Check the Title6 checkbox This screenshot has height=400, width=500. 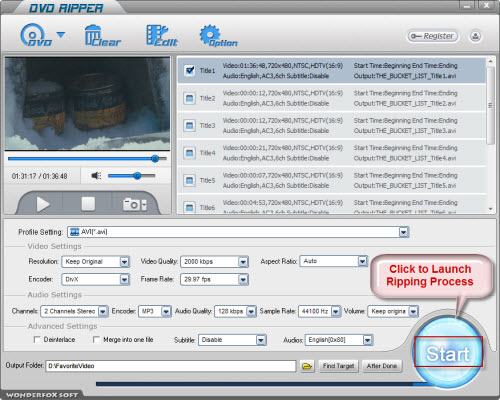(189, 207)
